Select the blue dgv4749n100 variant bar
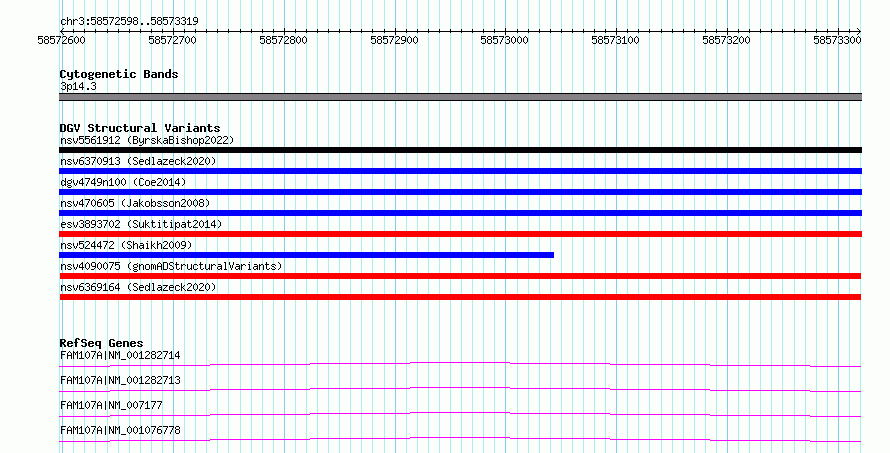This screenshot has height=453, width=890. pos(460,192)
